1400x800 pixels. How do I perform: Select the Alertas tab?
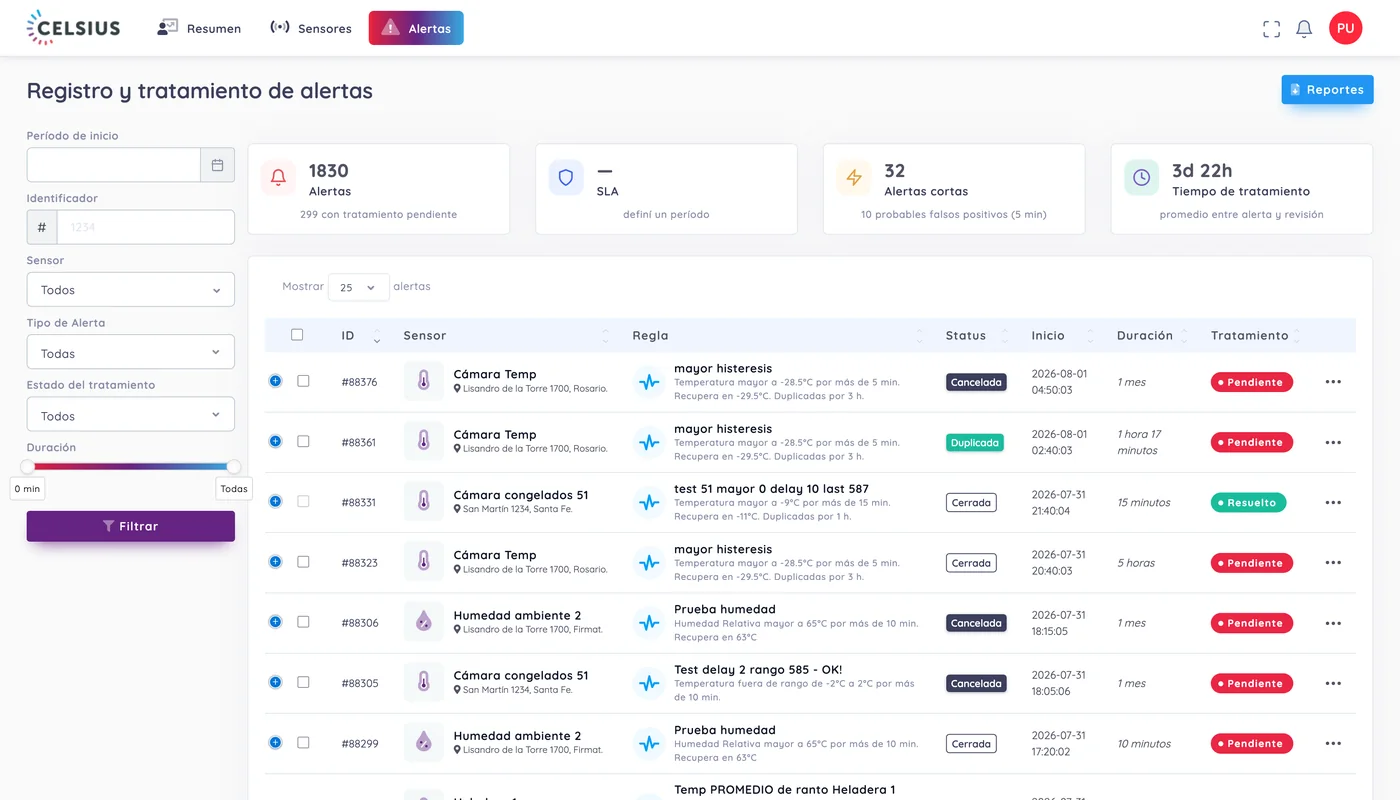click(x=416, y=28)
